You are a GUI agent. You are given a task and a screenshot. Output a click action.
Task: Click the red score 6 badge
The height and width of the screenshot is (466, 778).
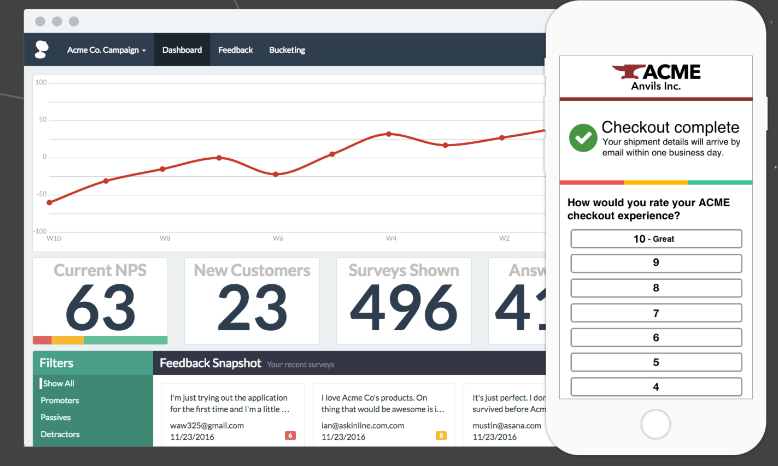[290, 435]
